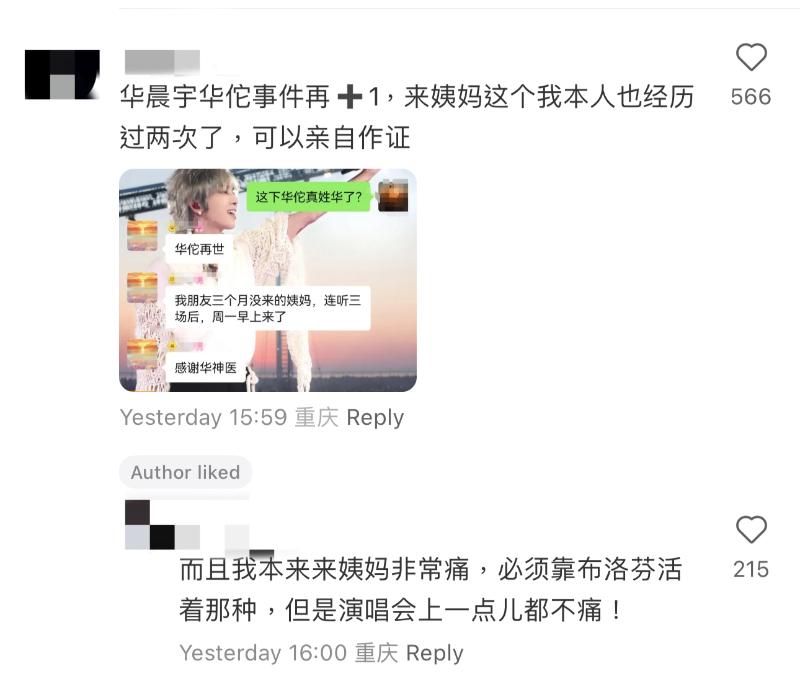Click the 华佗再世 chat bubble
The height and width of the screenshot is (679, 800).
coord(199,249)
